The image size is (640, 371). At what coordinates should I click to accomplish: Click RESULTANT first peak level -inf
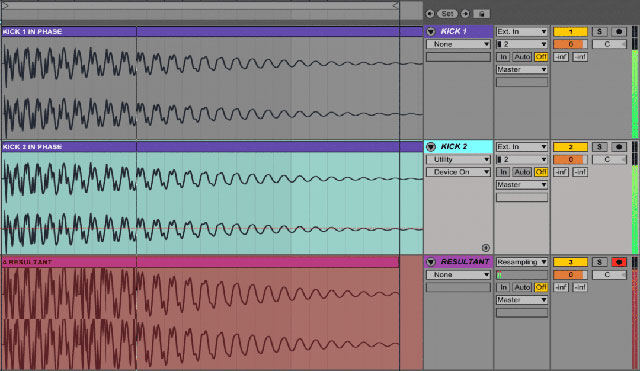click(x=561, y=287)
